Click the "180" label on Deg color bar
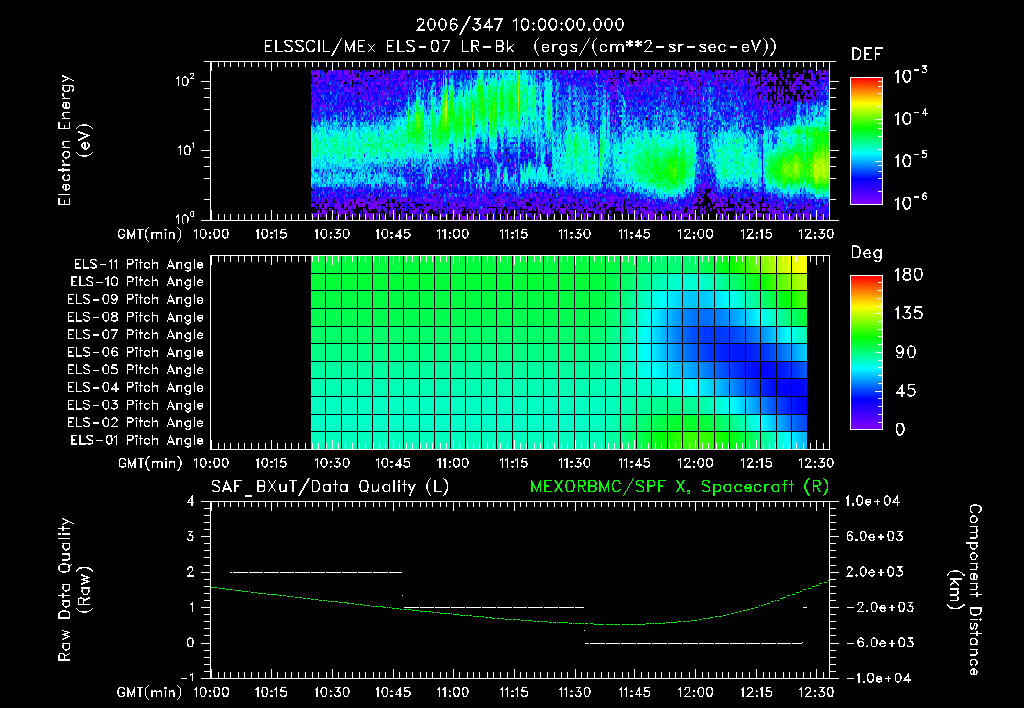This screenshot has height=708, width=1024. pos(908,274)
